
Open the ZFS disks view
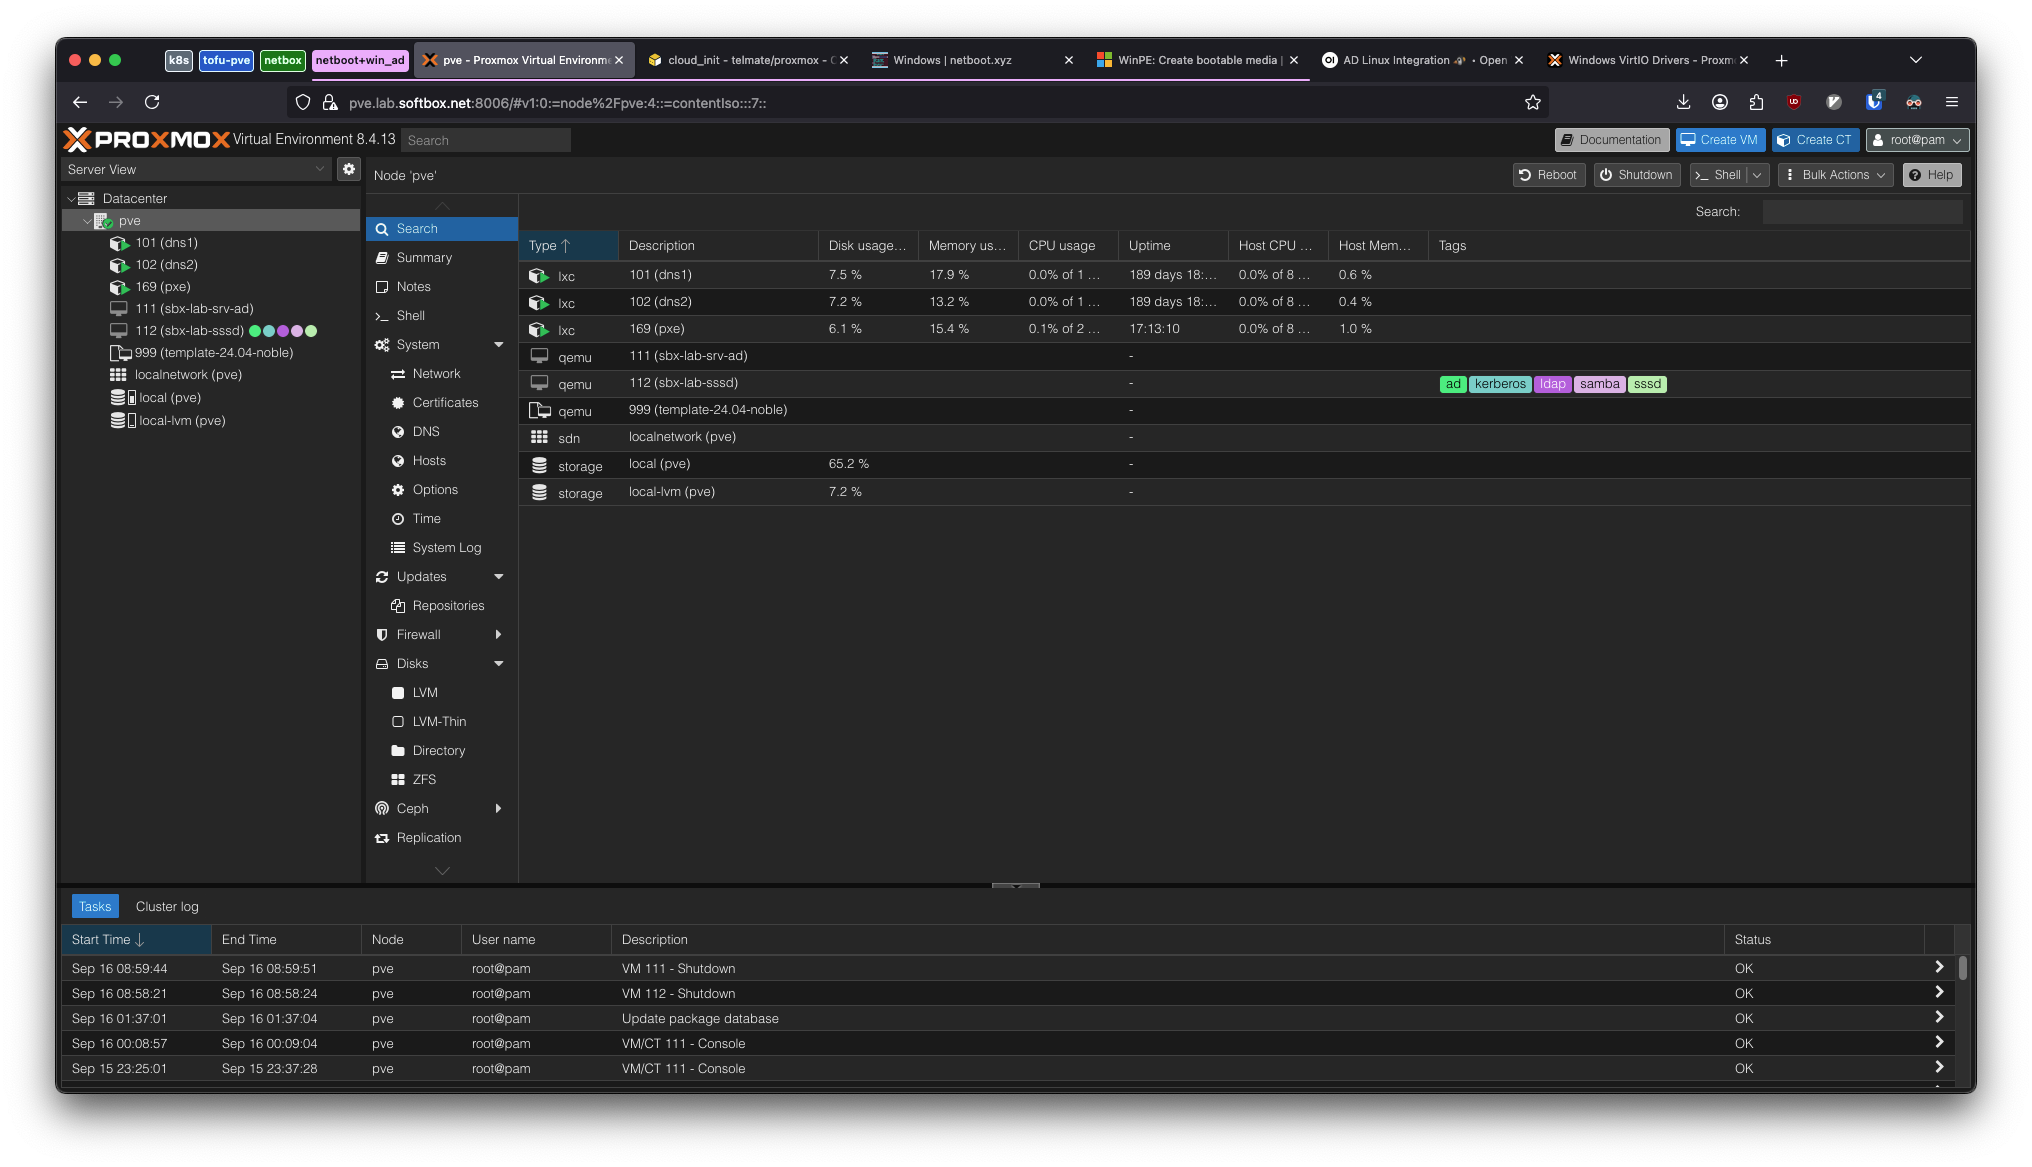425,779
